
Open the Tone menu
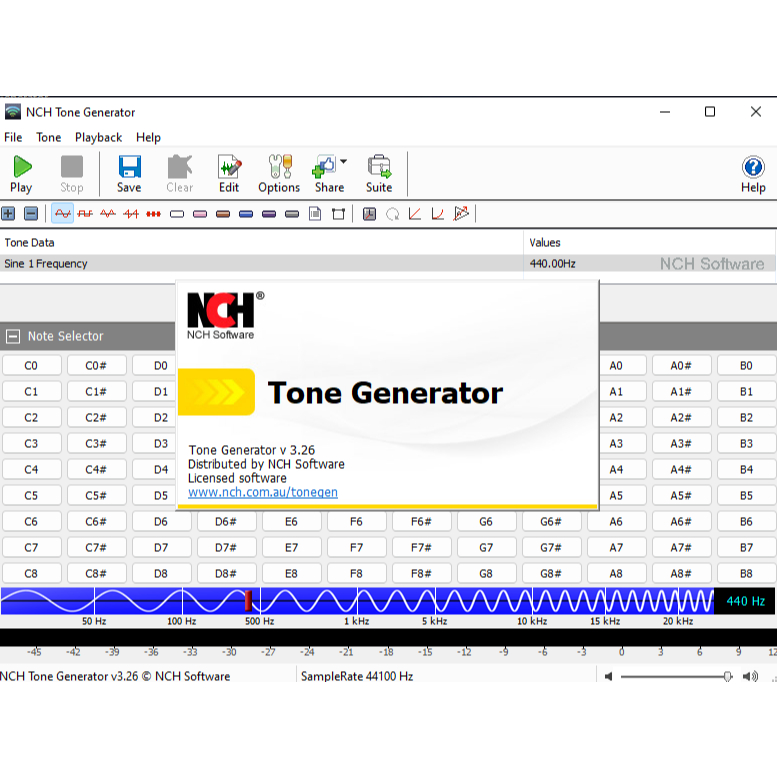coord(49,137)
